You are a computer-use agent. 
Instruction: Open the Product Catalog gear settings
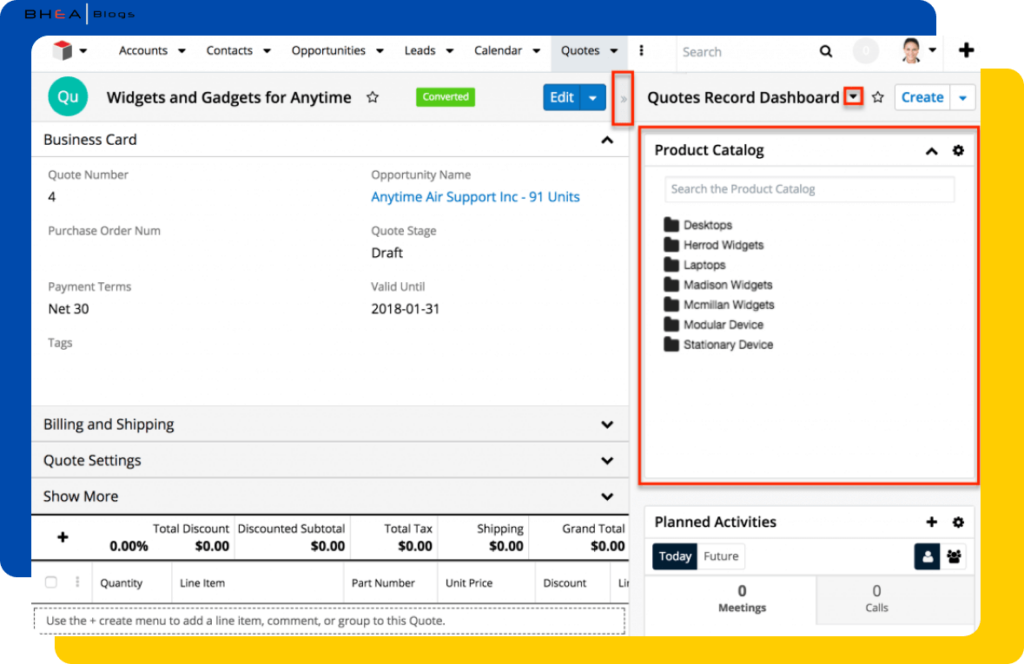pyautogui.click(x=958, y=150)
